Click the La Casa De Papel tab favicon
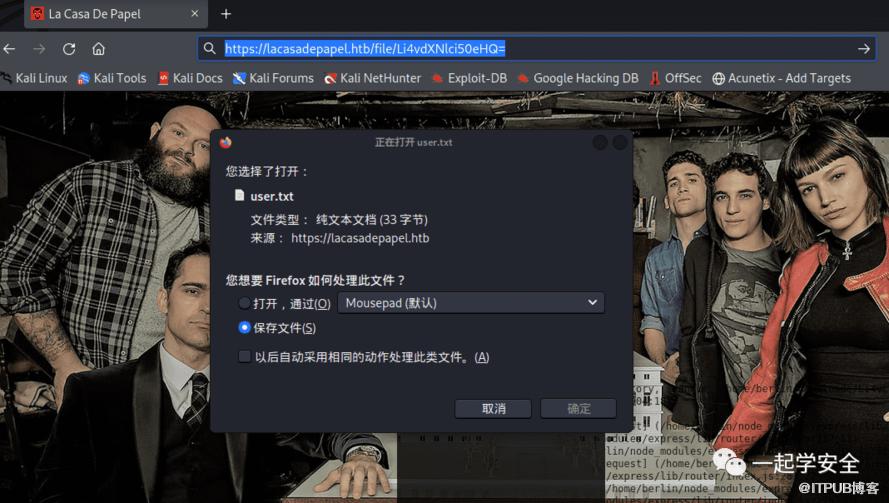The width and height of the screenshot is (889, 503). [37, 14]
